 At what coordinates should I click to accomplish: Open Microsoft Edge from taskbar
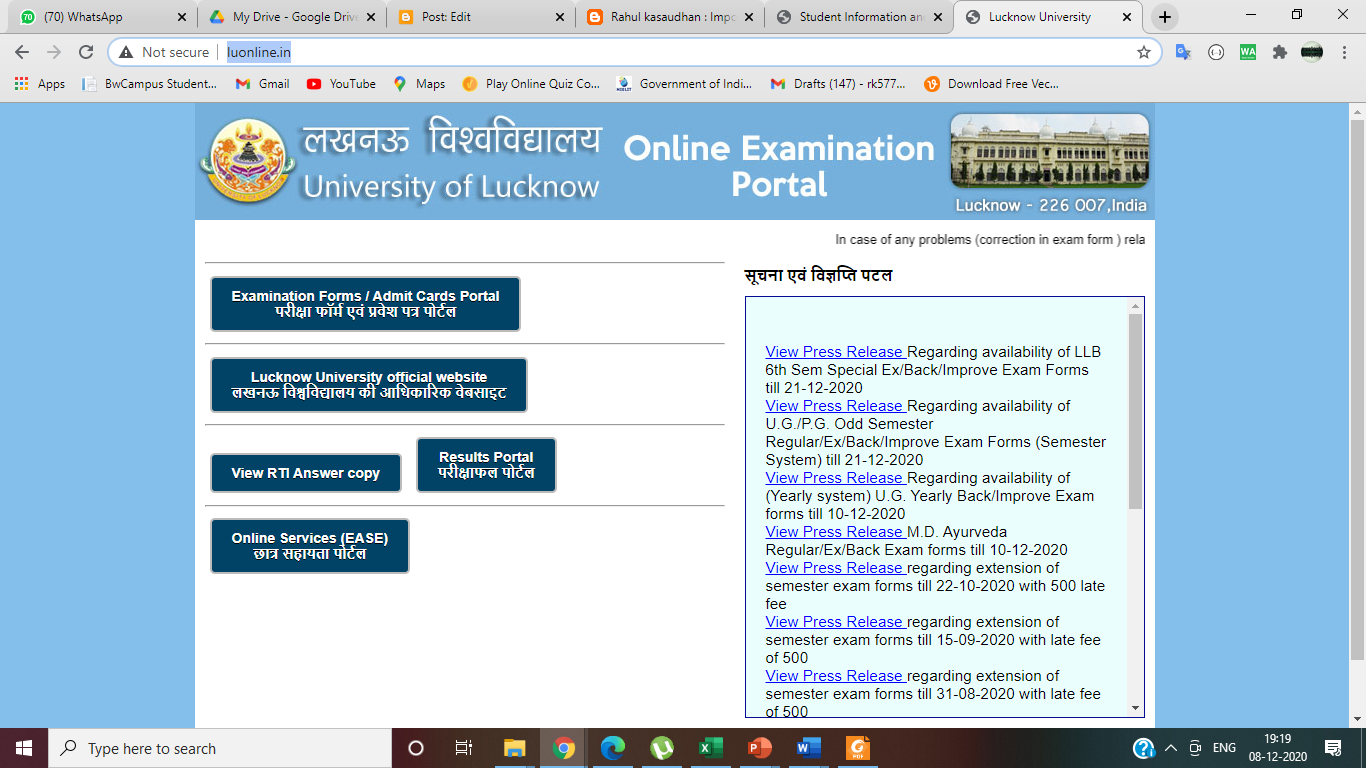pos(612,748)
